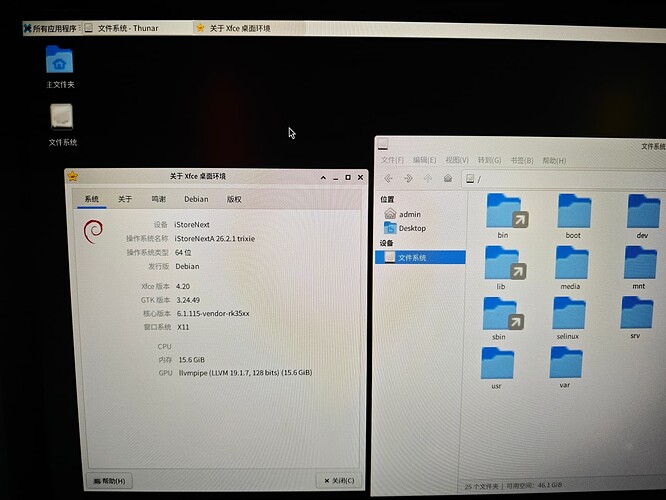This screenshot has width=666, height=500.
Task: Go to parent folder in Thunar
Action: [x=428, y=178]
